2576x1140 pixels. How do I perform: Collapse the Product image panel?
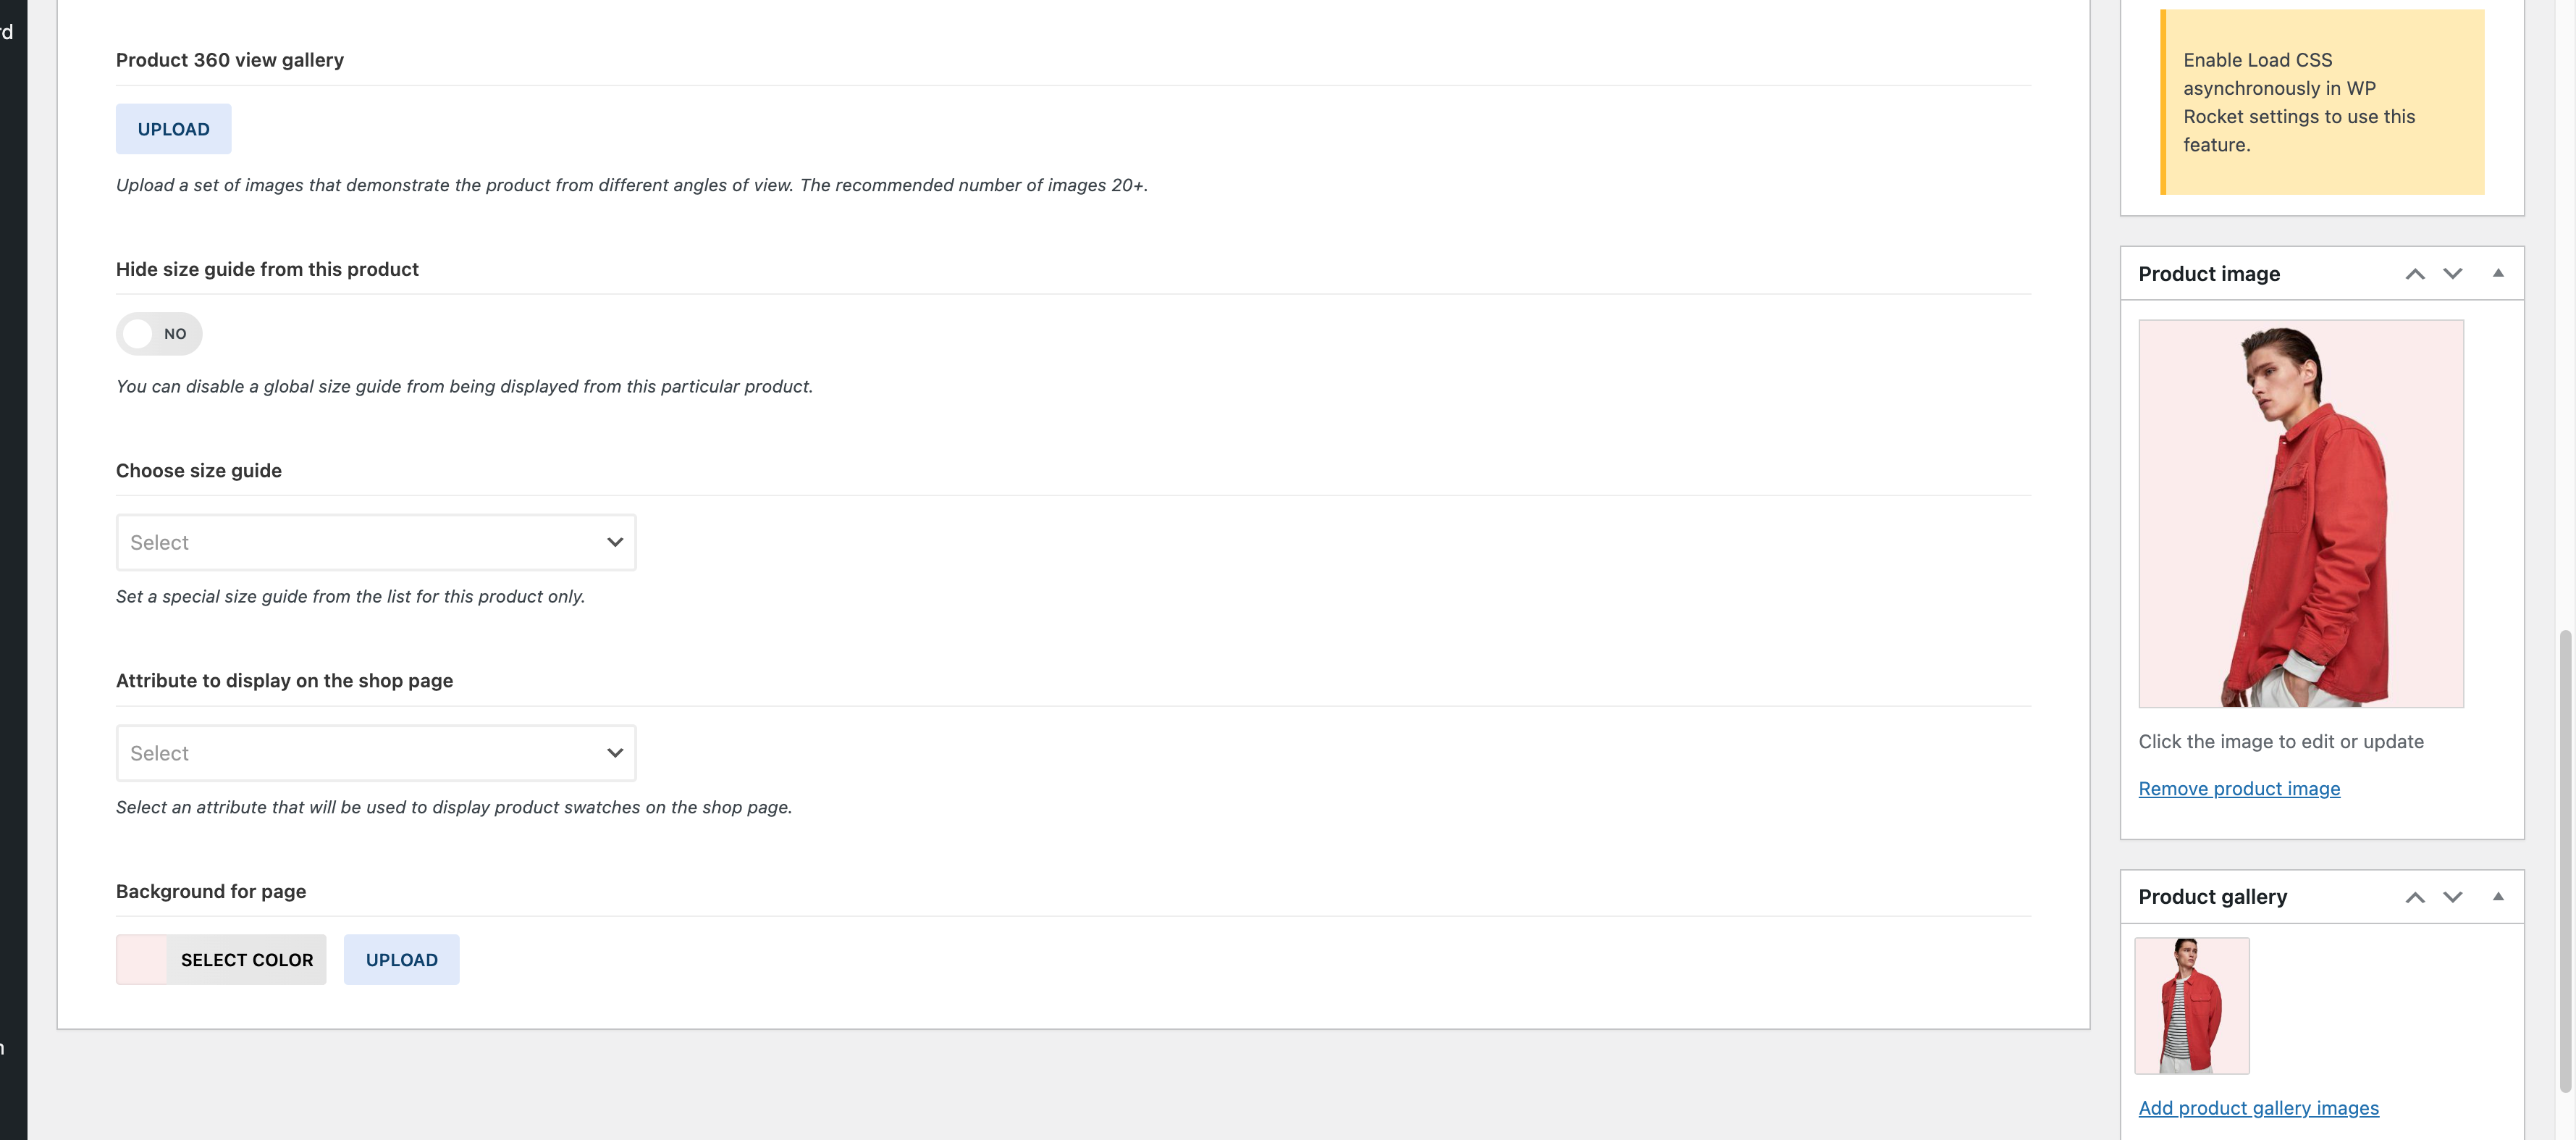click(2497, 274)
